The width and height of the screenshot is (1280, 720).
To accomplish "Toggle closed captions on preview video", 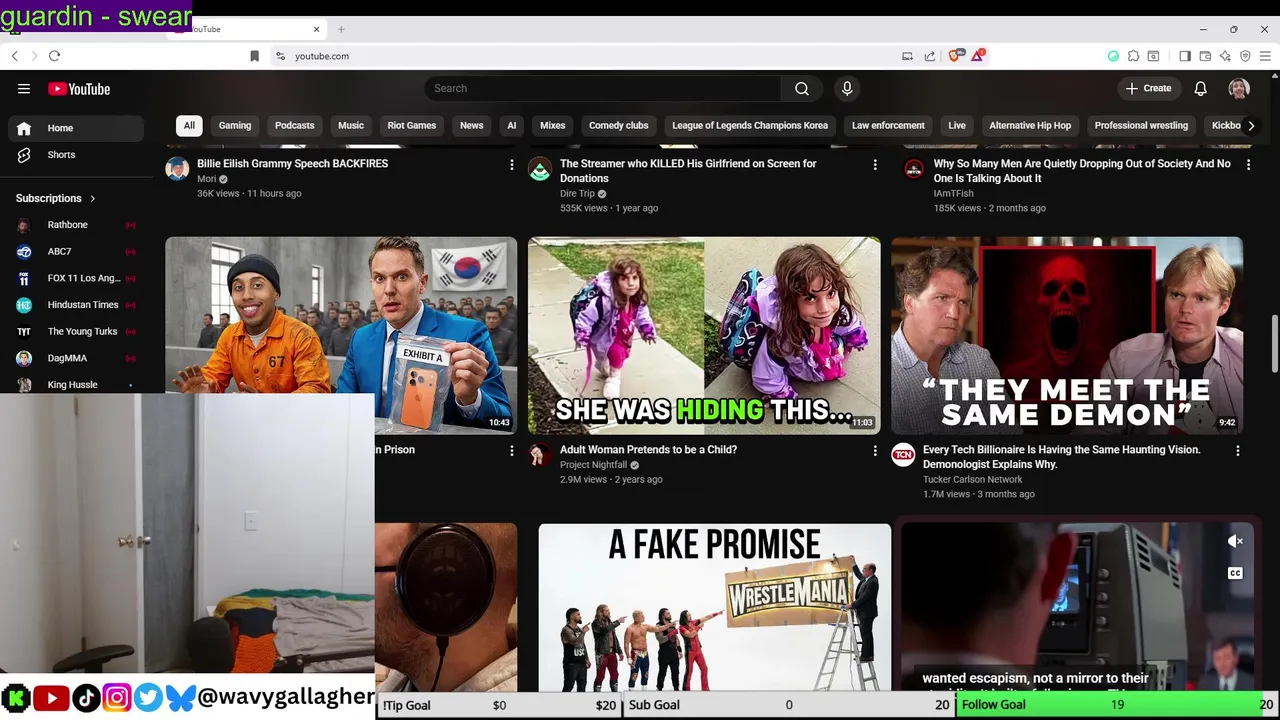I will 1235,573.
